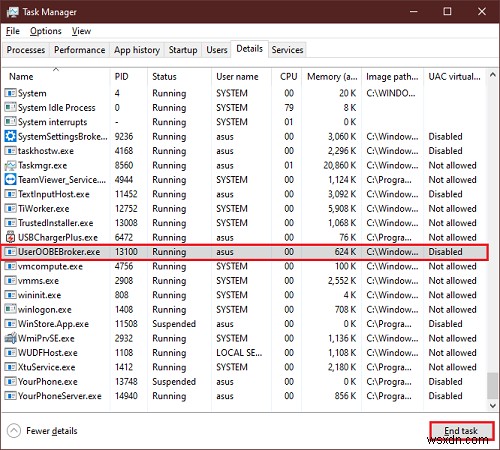Click the 5,908 K memory cell
Image resolution: width=500 pixels, height=450 pixels.
point(342,209)
